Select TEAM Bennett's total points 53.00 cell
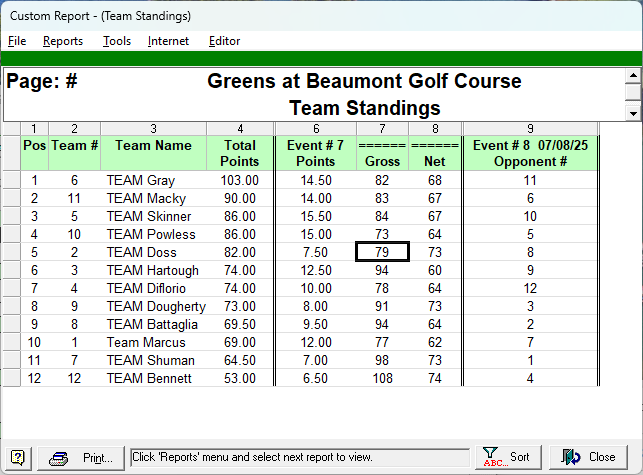Viewport: 643px width, 475px height. 240,378
